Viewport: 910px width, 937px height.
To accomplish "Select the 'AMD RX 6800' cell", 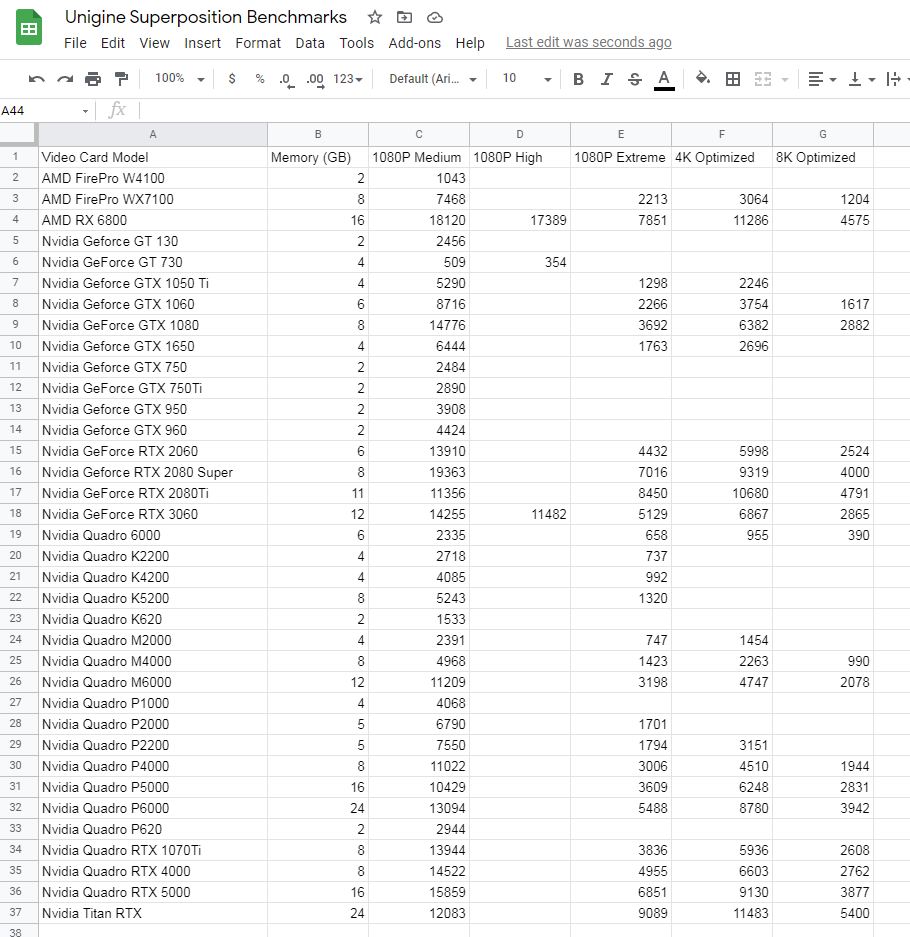I will [x=153, y=220].
